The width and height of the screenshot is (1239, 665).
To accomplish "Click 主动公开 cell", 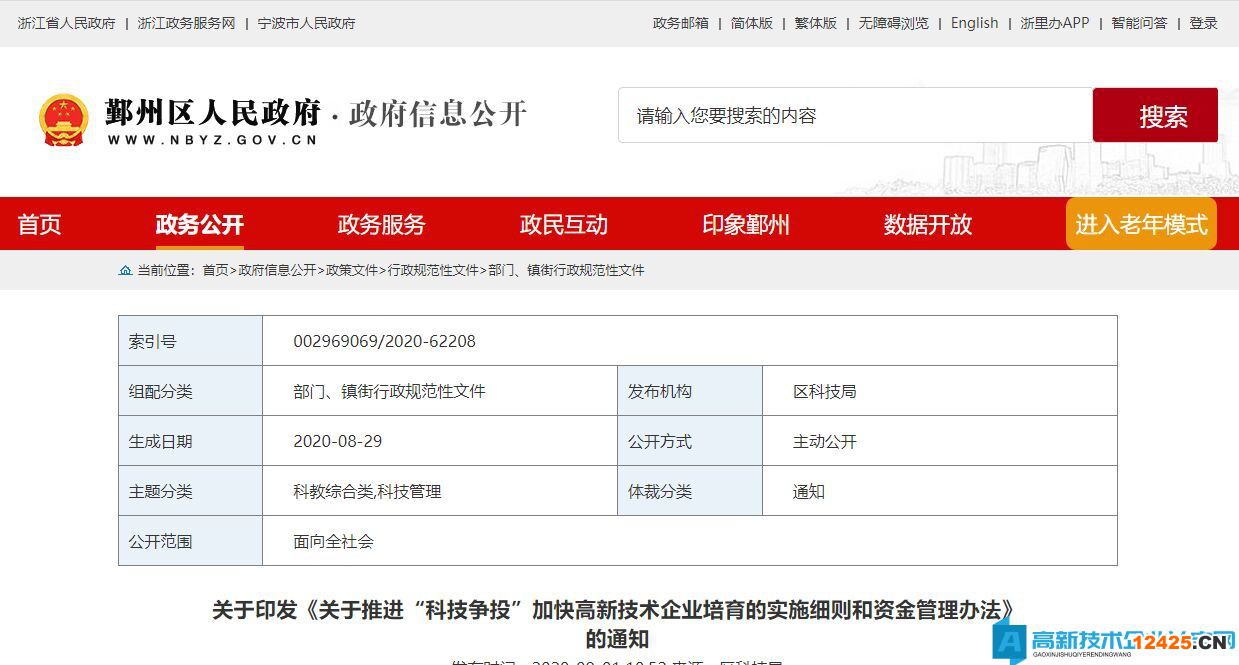I will click(825, 441).
